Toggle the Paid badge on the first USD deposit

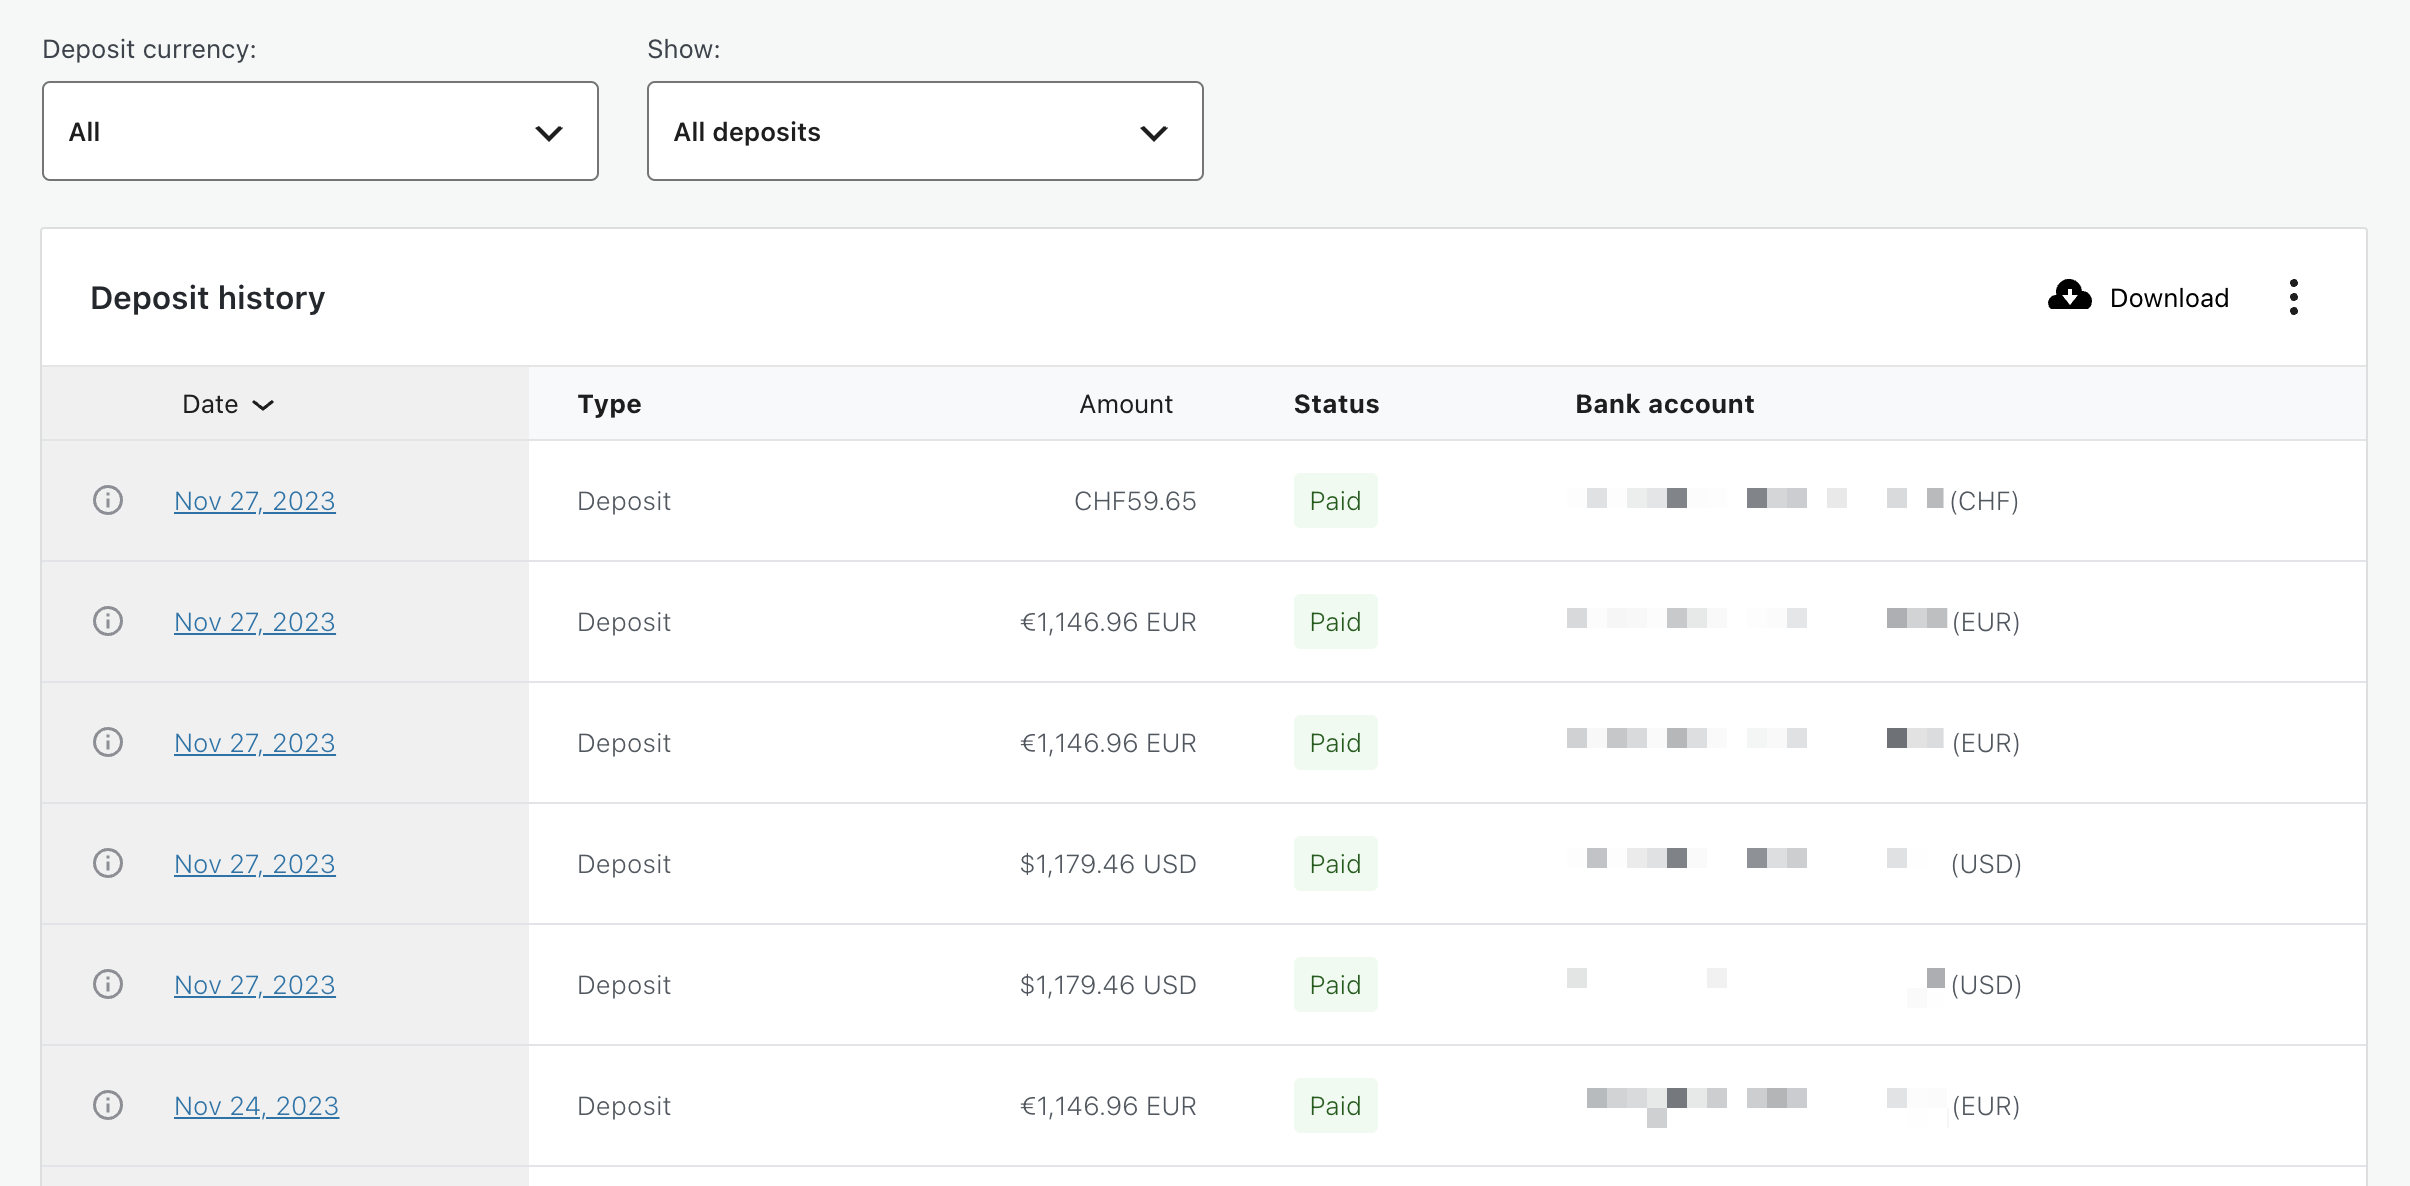1335,862
